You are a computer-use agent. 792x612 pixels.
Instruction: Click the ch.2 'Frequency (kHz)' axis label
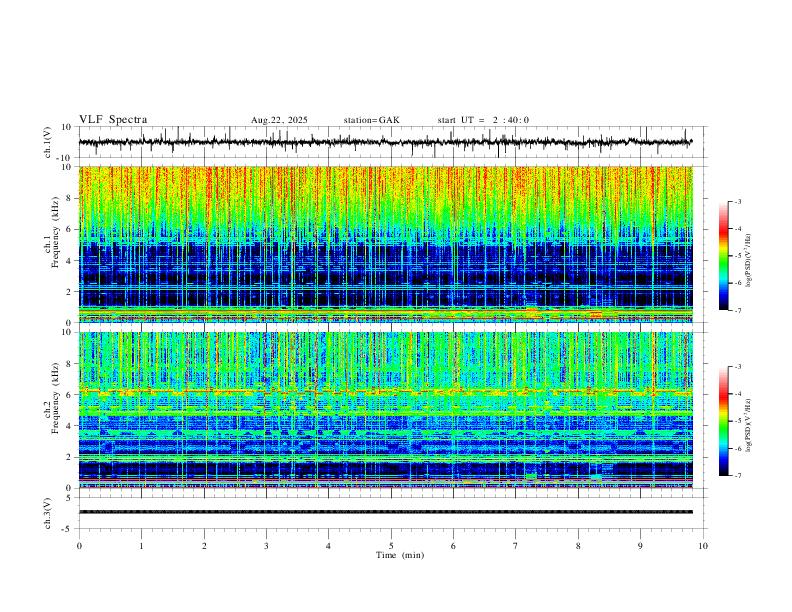click(x=56, y=398)
